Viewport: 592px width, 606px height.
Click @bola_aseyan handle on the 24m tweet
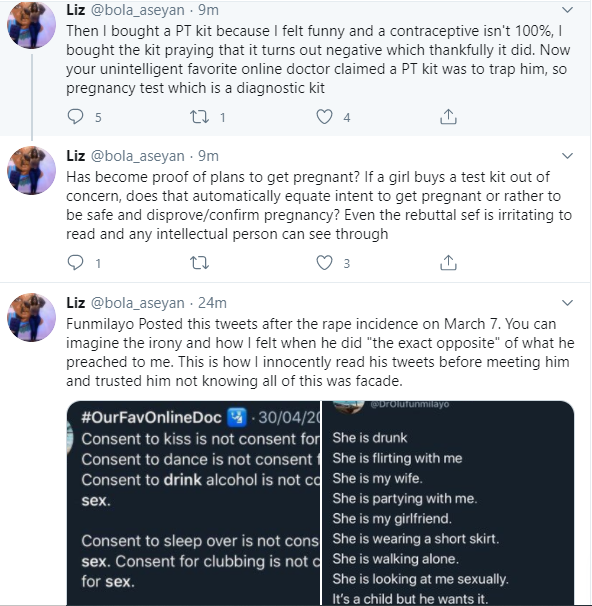point(138,303)
